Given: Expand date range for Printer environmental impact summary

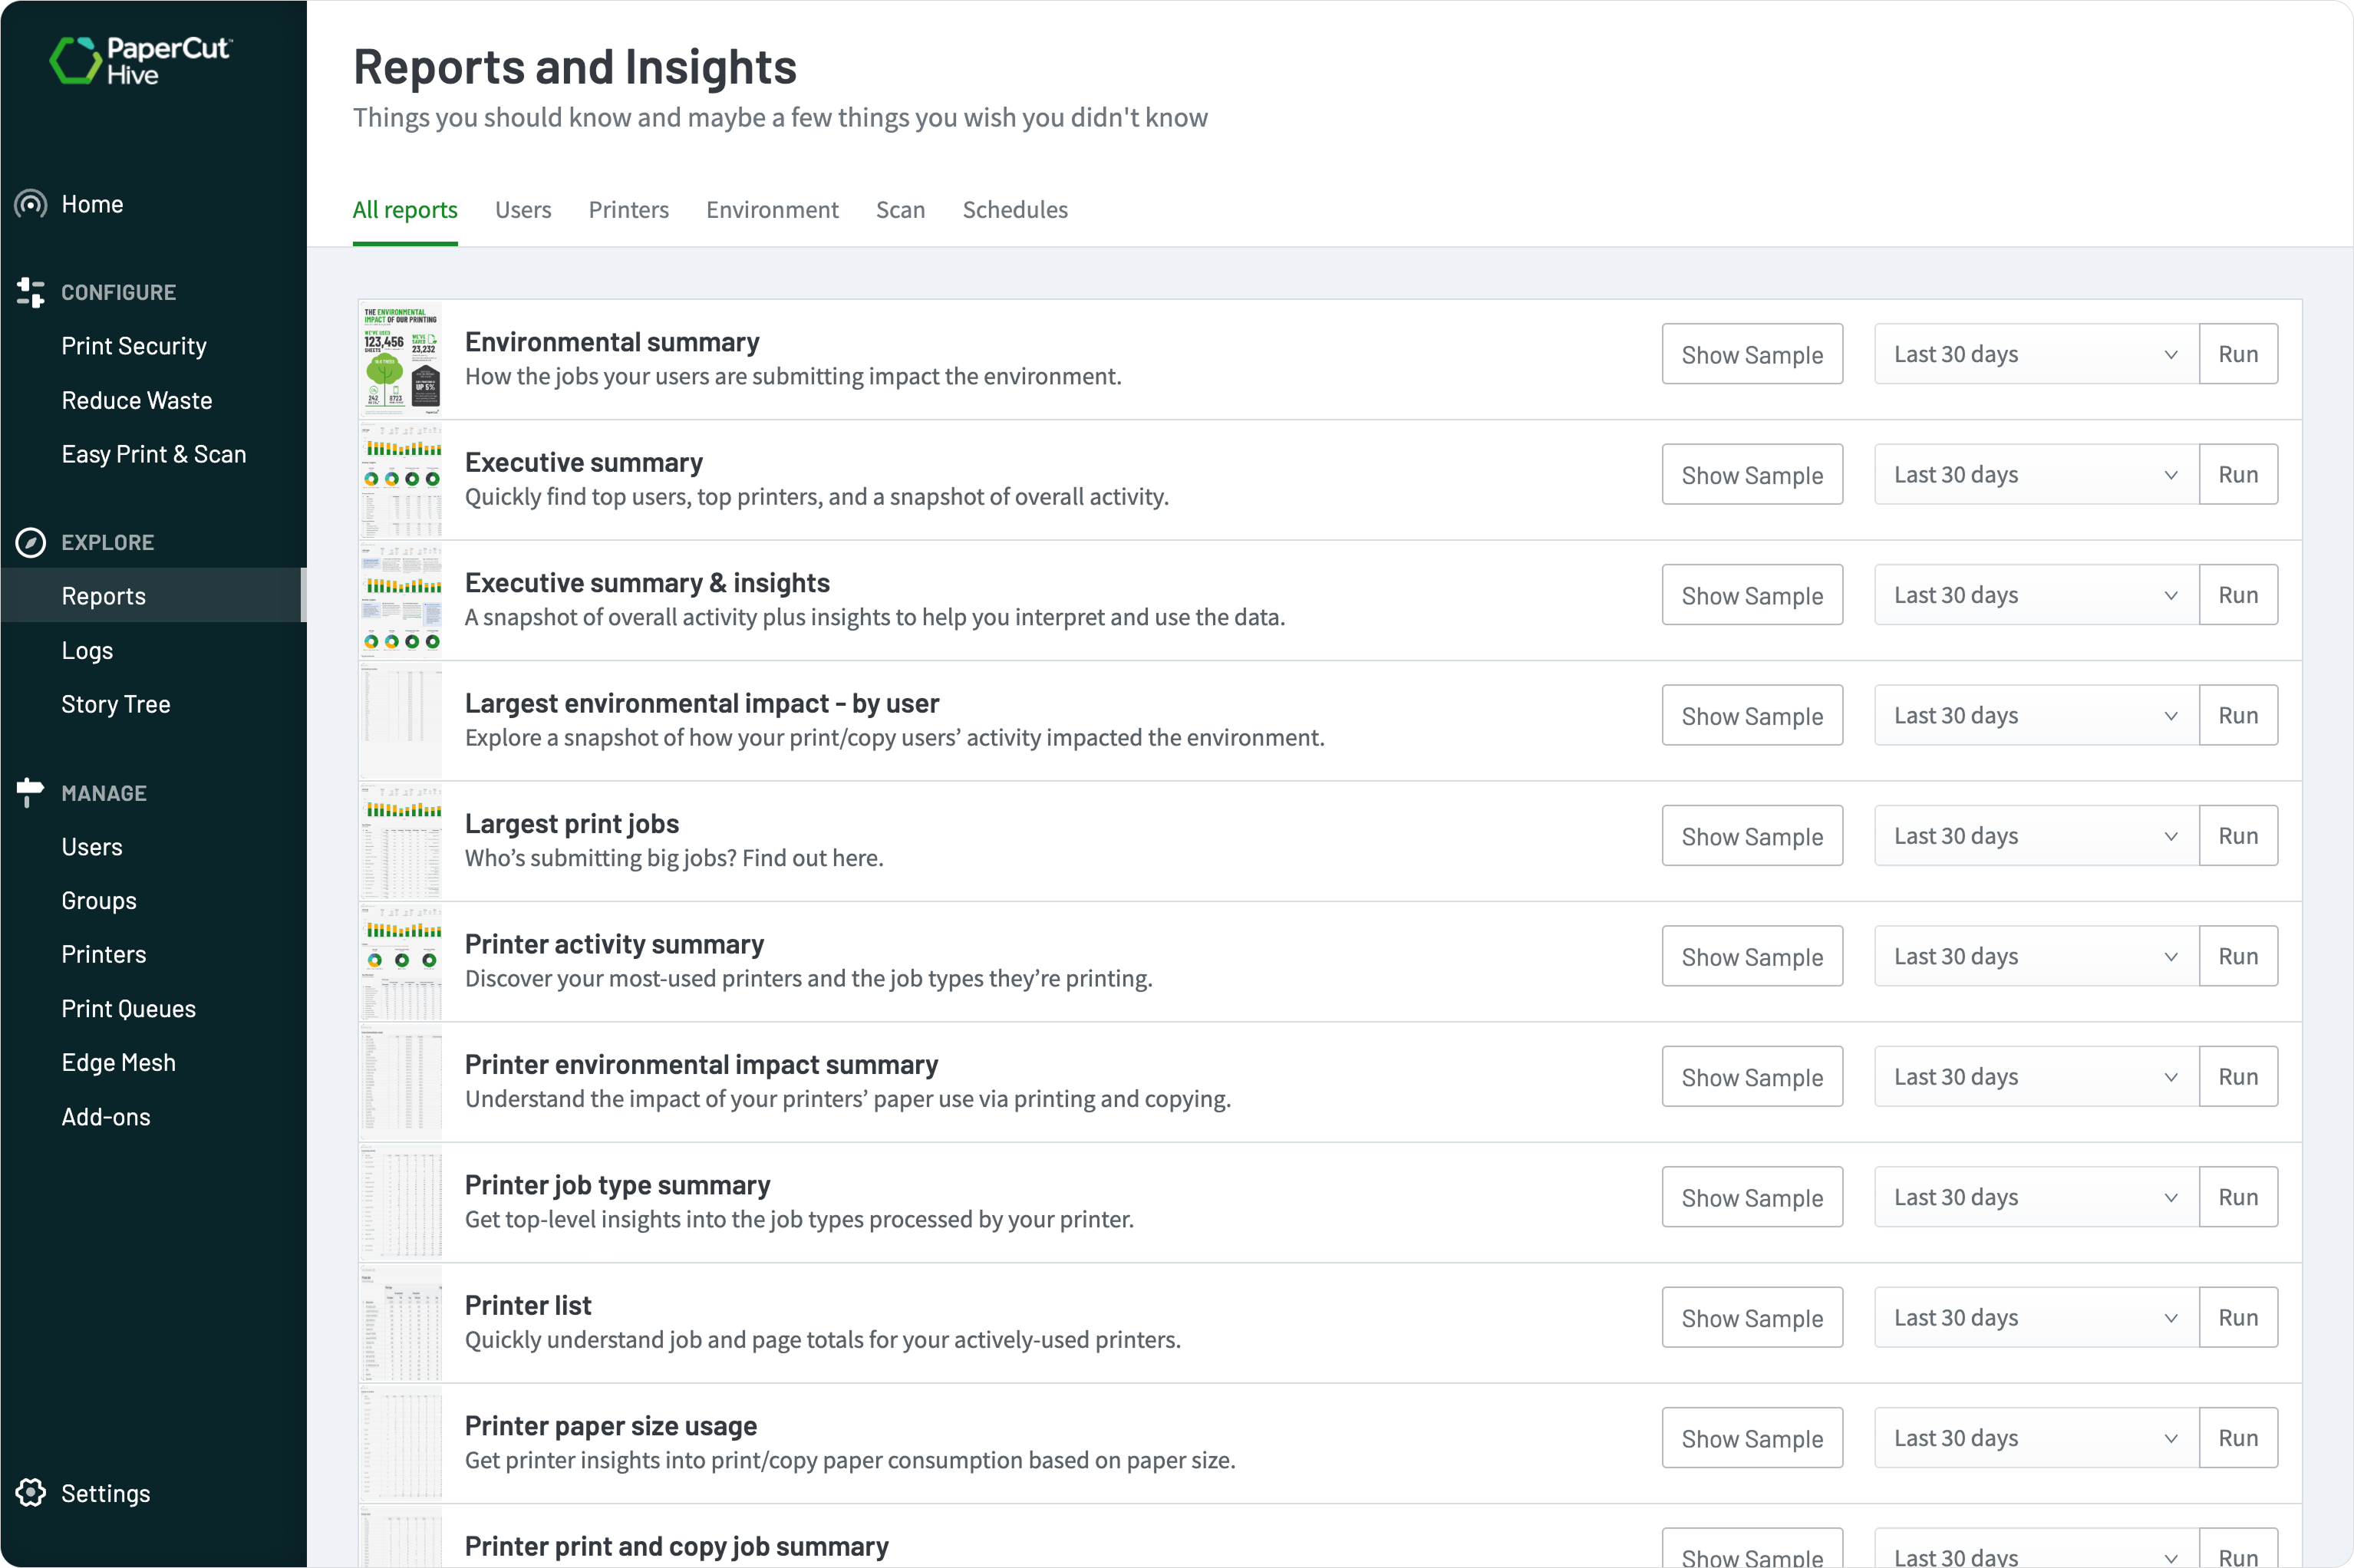Looking at the screenshot, I should pos(2036,1077).
